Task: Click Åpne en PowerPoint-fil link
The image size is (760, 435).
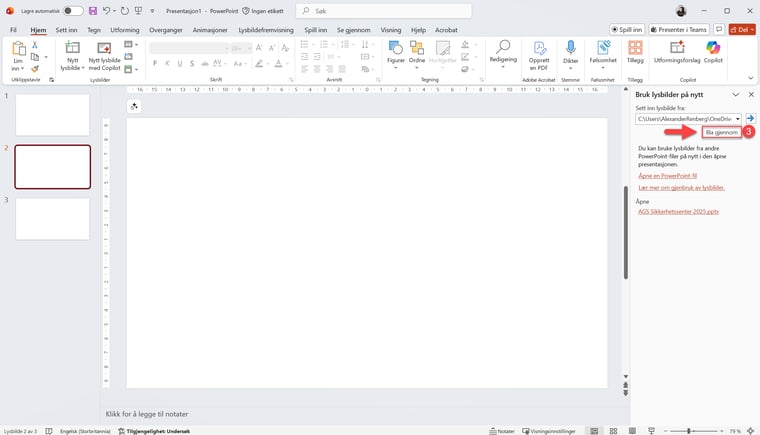Action: click(x=667, y=176)
